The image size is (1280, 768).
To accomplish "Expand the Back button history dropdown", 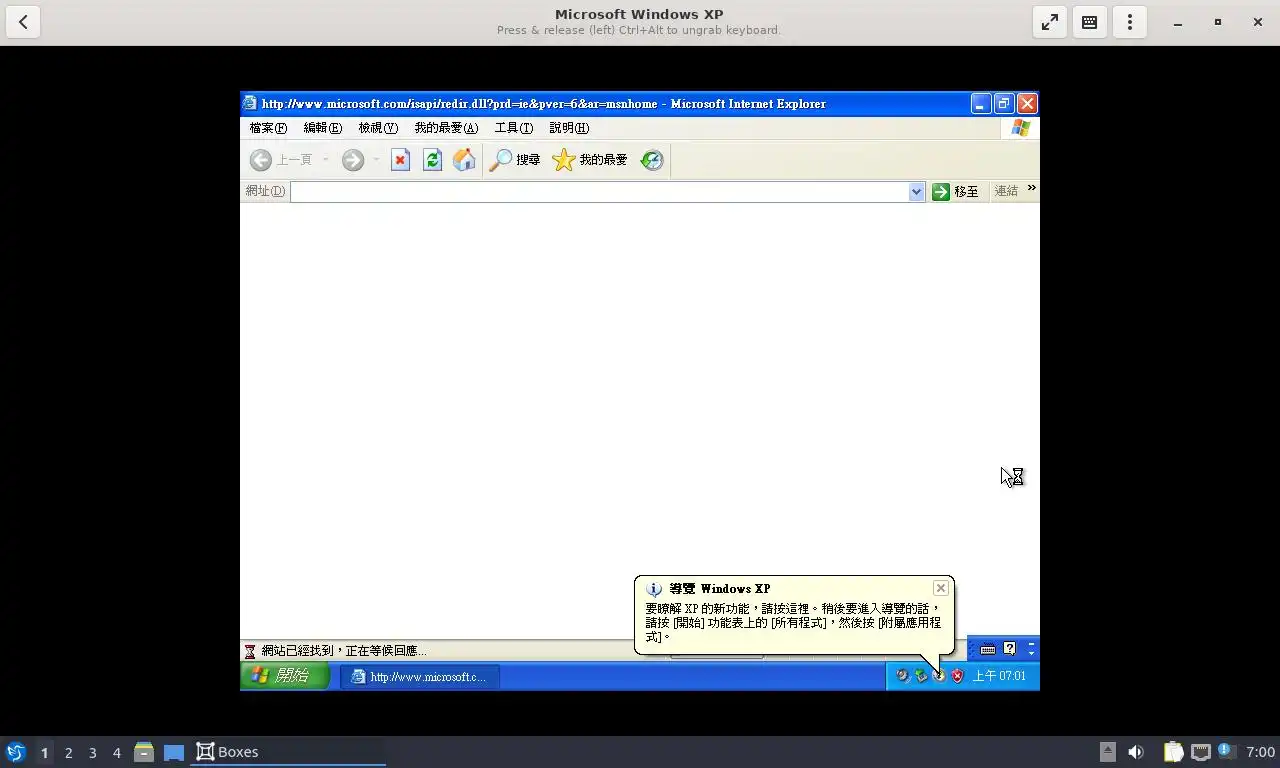I will point(325,160).
